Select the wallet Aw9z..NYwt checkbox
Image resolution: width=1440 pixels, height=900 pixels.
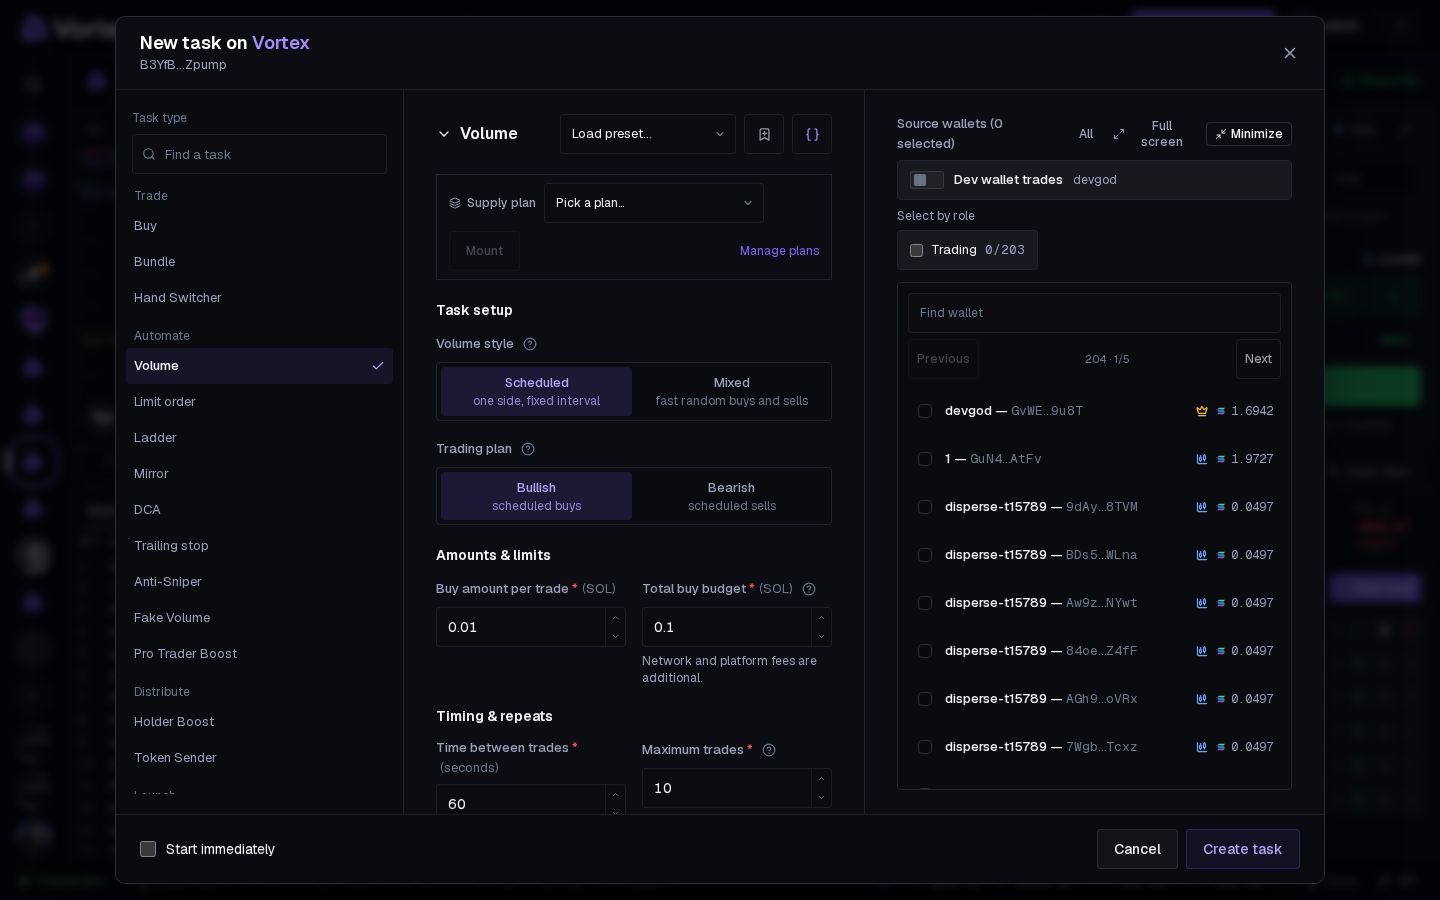click(925, 603)
